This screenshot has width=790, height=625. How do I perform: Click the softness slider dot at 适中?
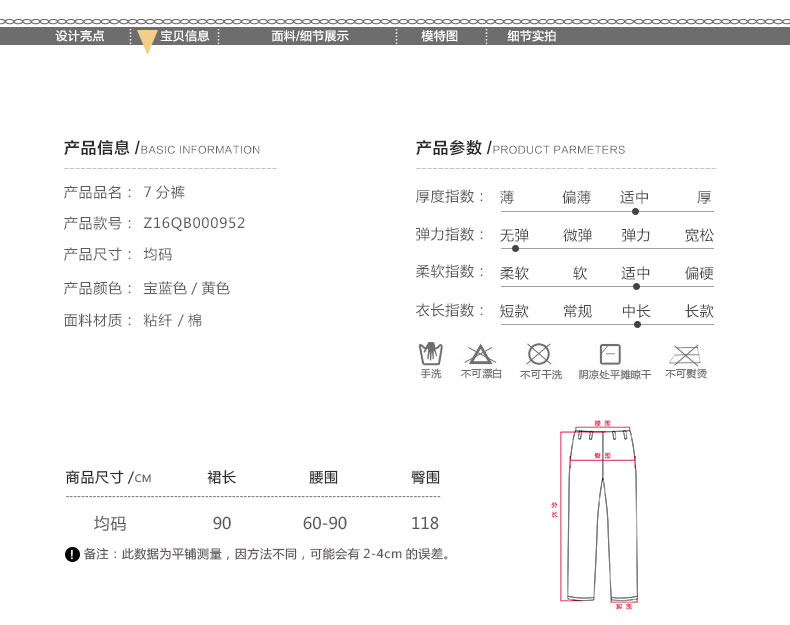tap(636, 286)
